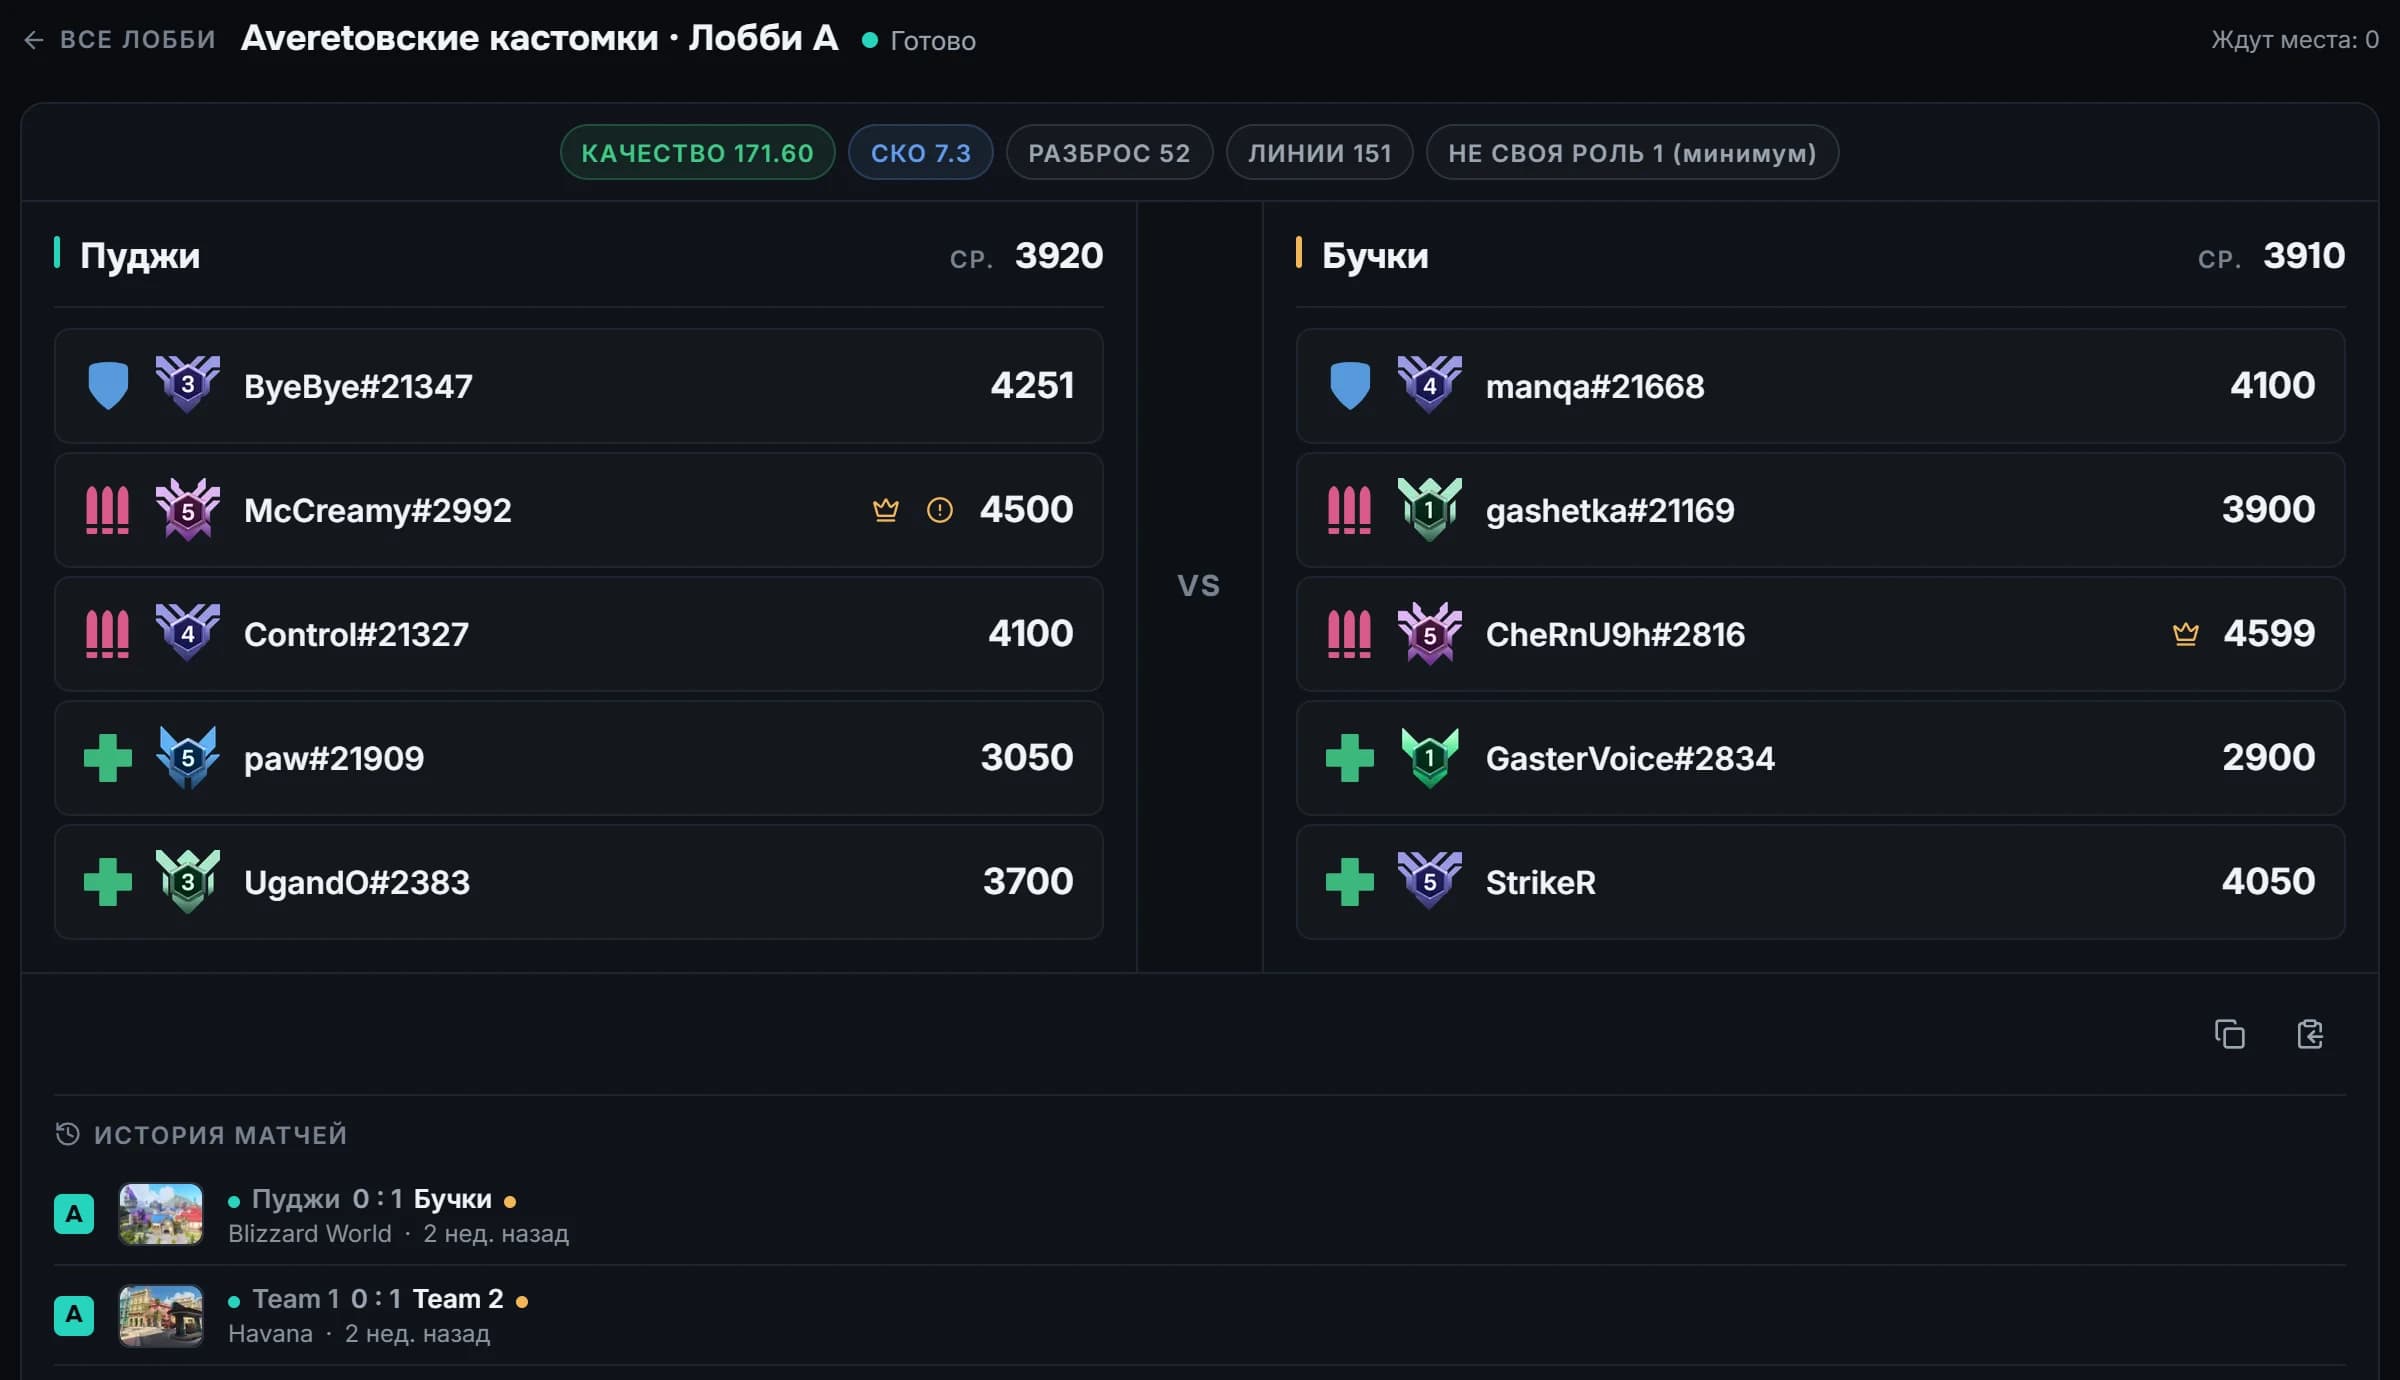Image resolution: width=2400 pixels, height=1380 pixels.
Task: Click the Бучки team name header
Action: pos(1375,256)
